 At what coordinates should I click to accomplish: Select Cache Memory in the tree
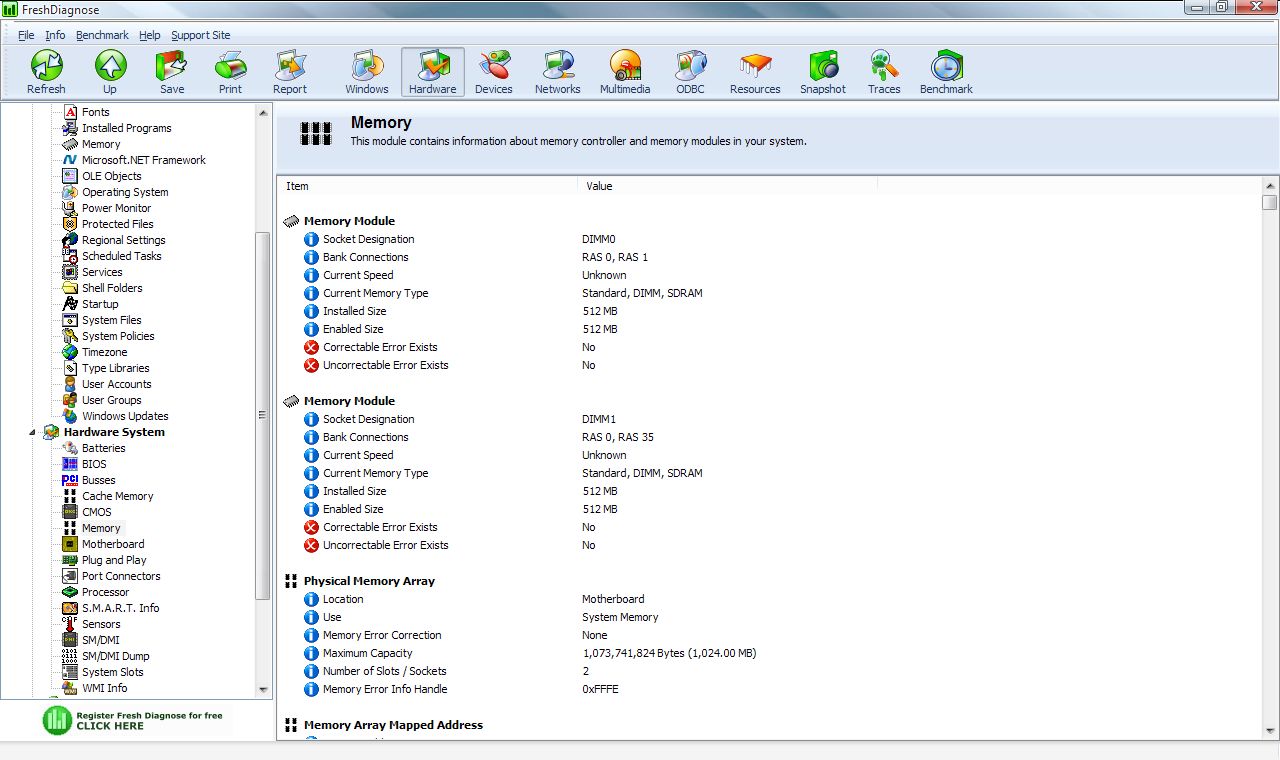click(118, 496)
